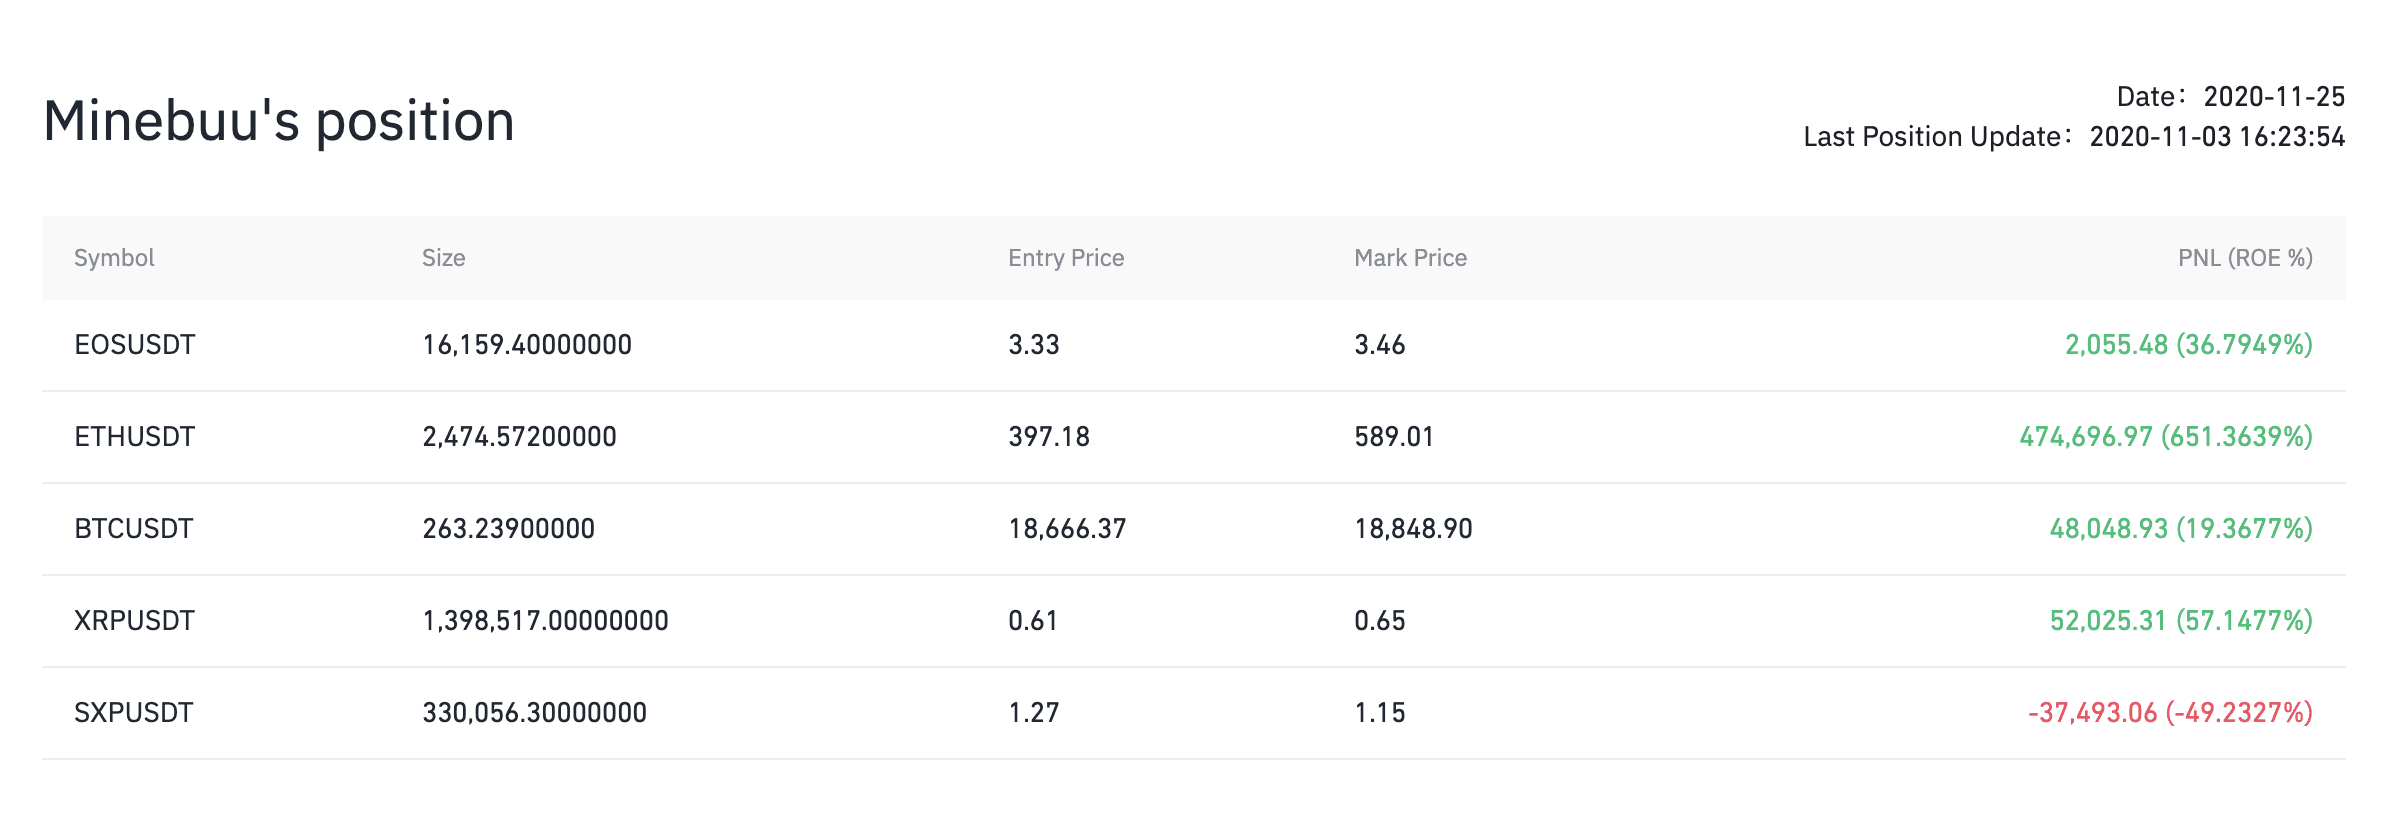Image resolution: width=2390 pixels, height=822 pixels.
Task: Click the BTCUSDT mark price 18,848.90
Action: [x=1413, y=529]
